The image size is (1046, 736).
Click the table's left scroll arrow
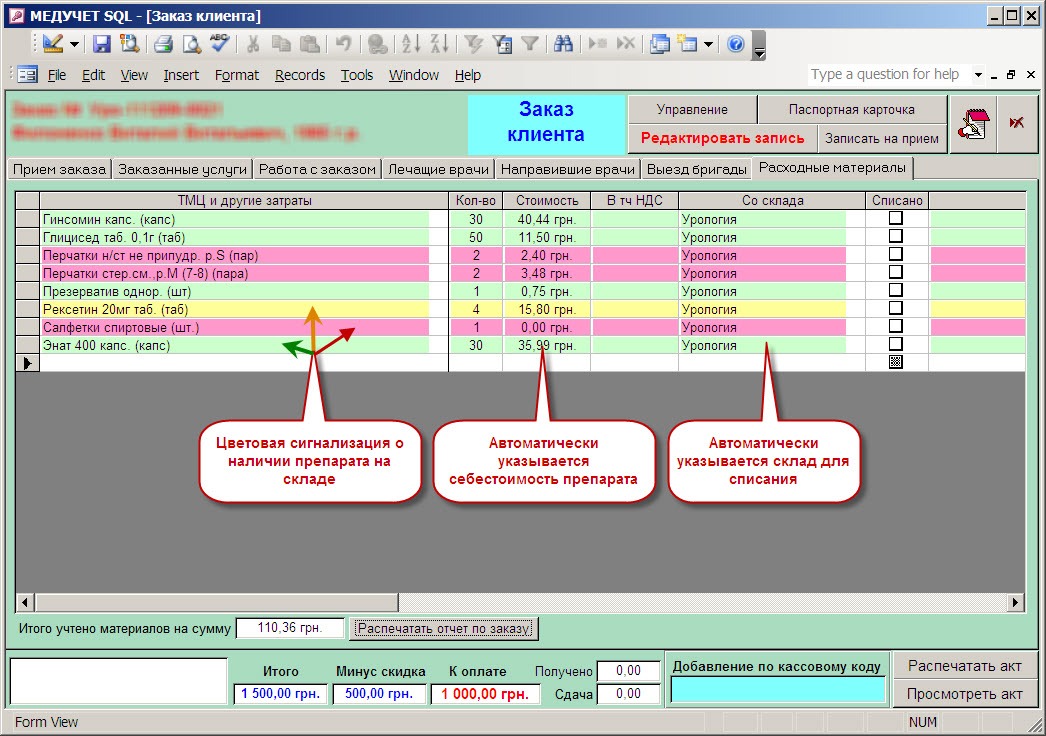pyautogui.click(x=25, y=603)
